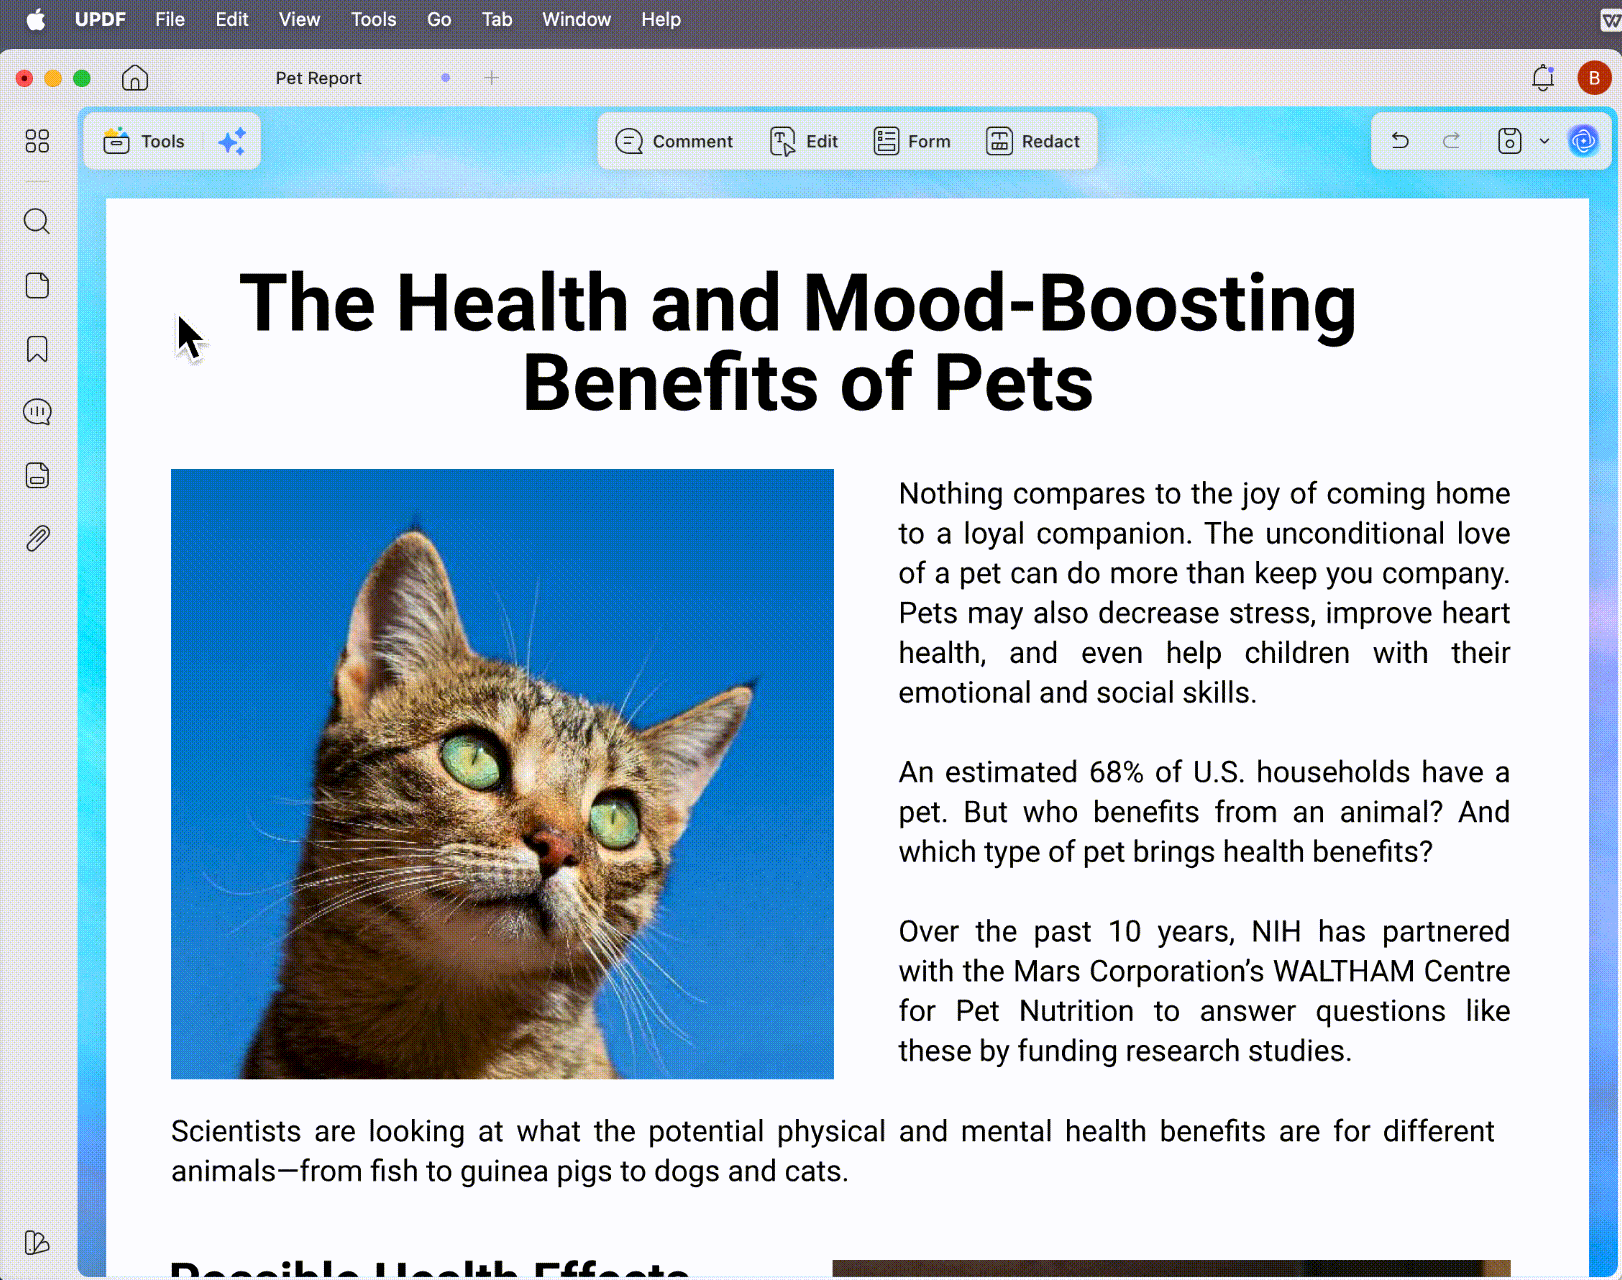Viewport: 1622px width, 1280px height.
Task: Switch to Form mode
Action: (x=912, y=142)
